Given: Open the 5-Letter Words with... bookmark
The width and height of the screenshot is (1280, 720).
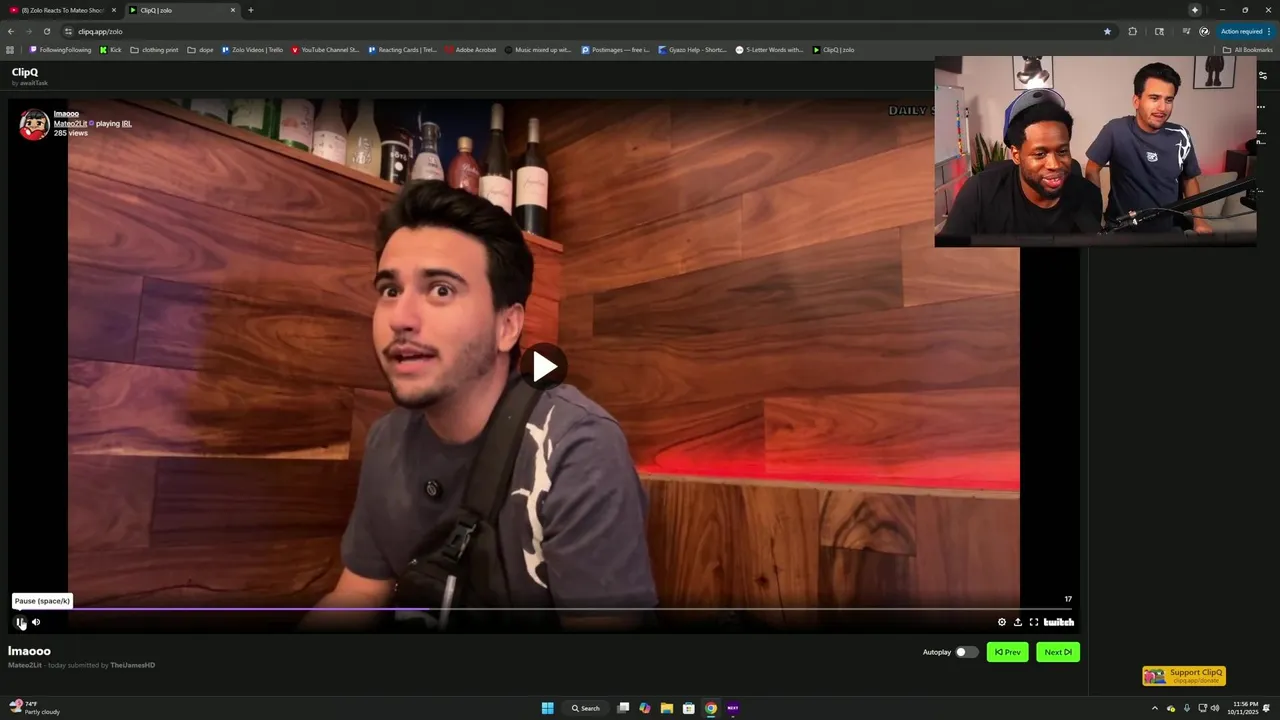Looking at the screenshot, I should 769,49.
